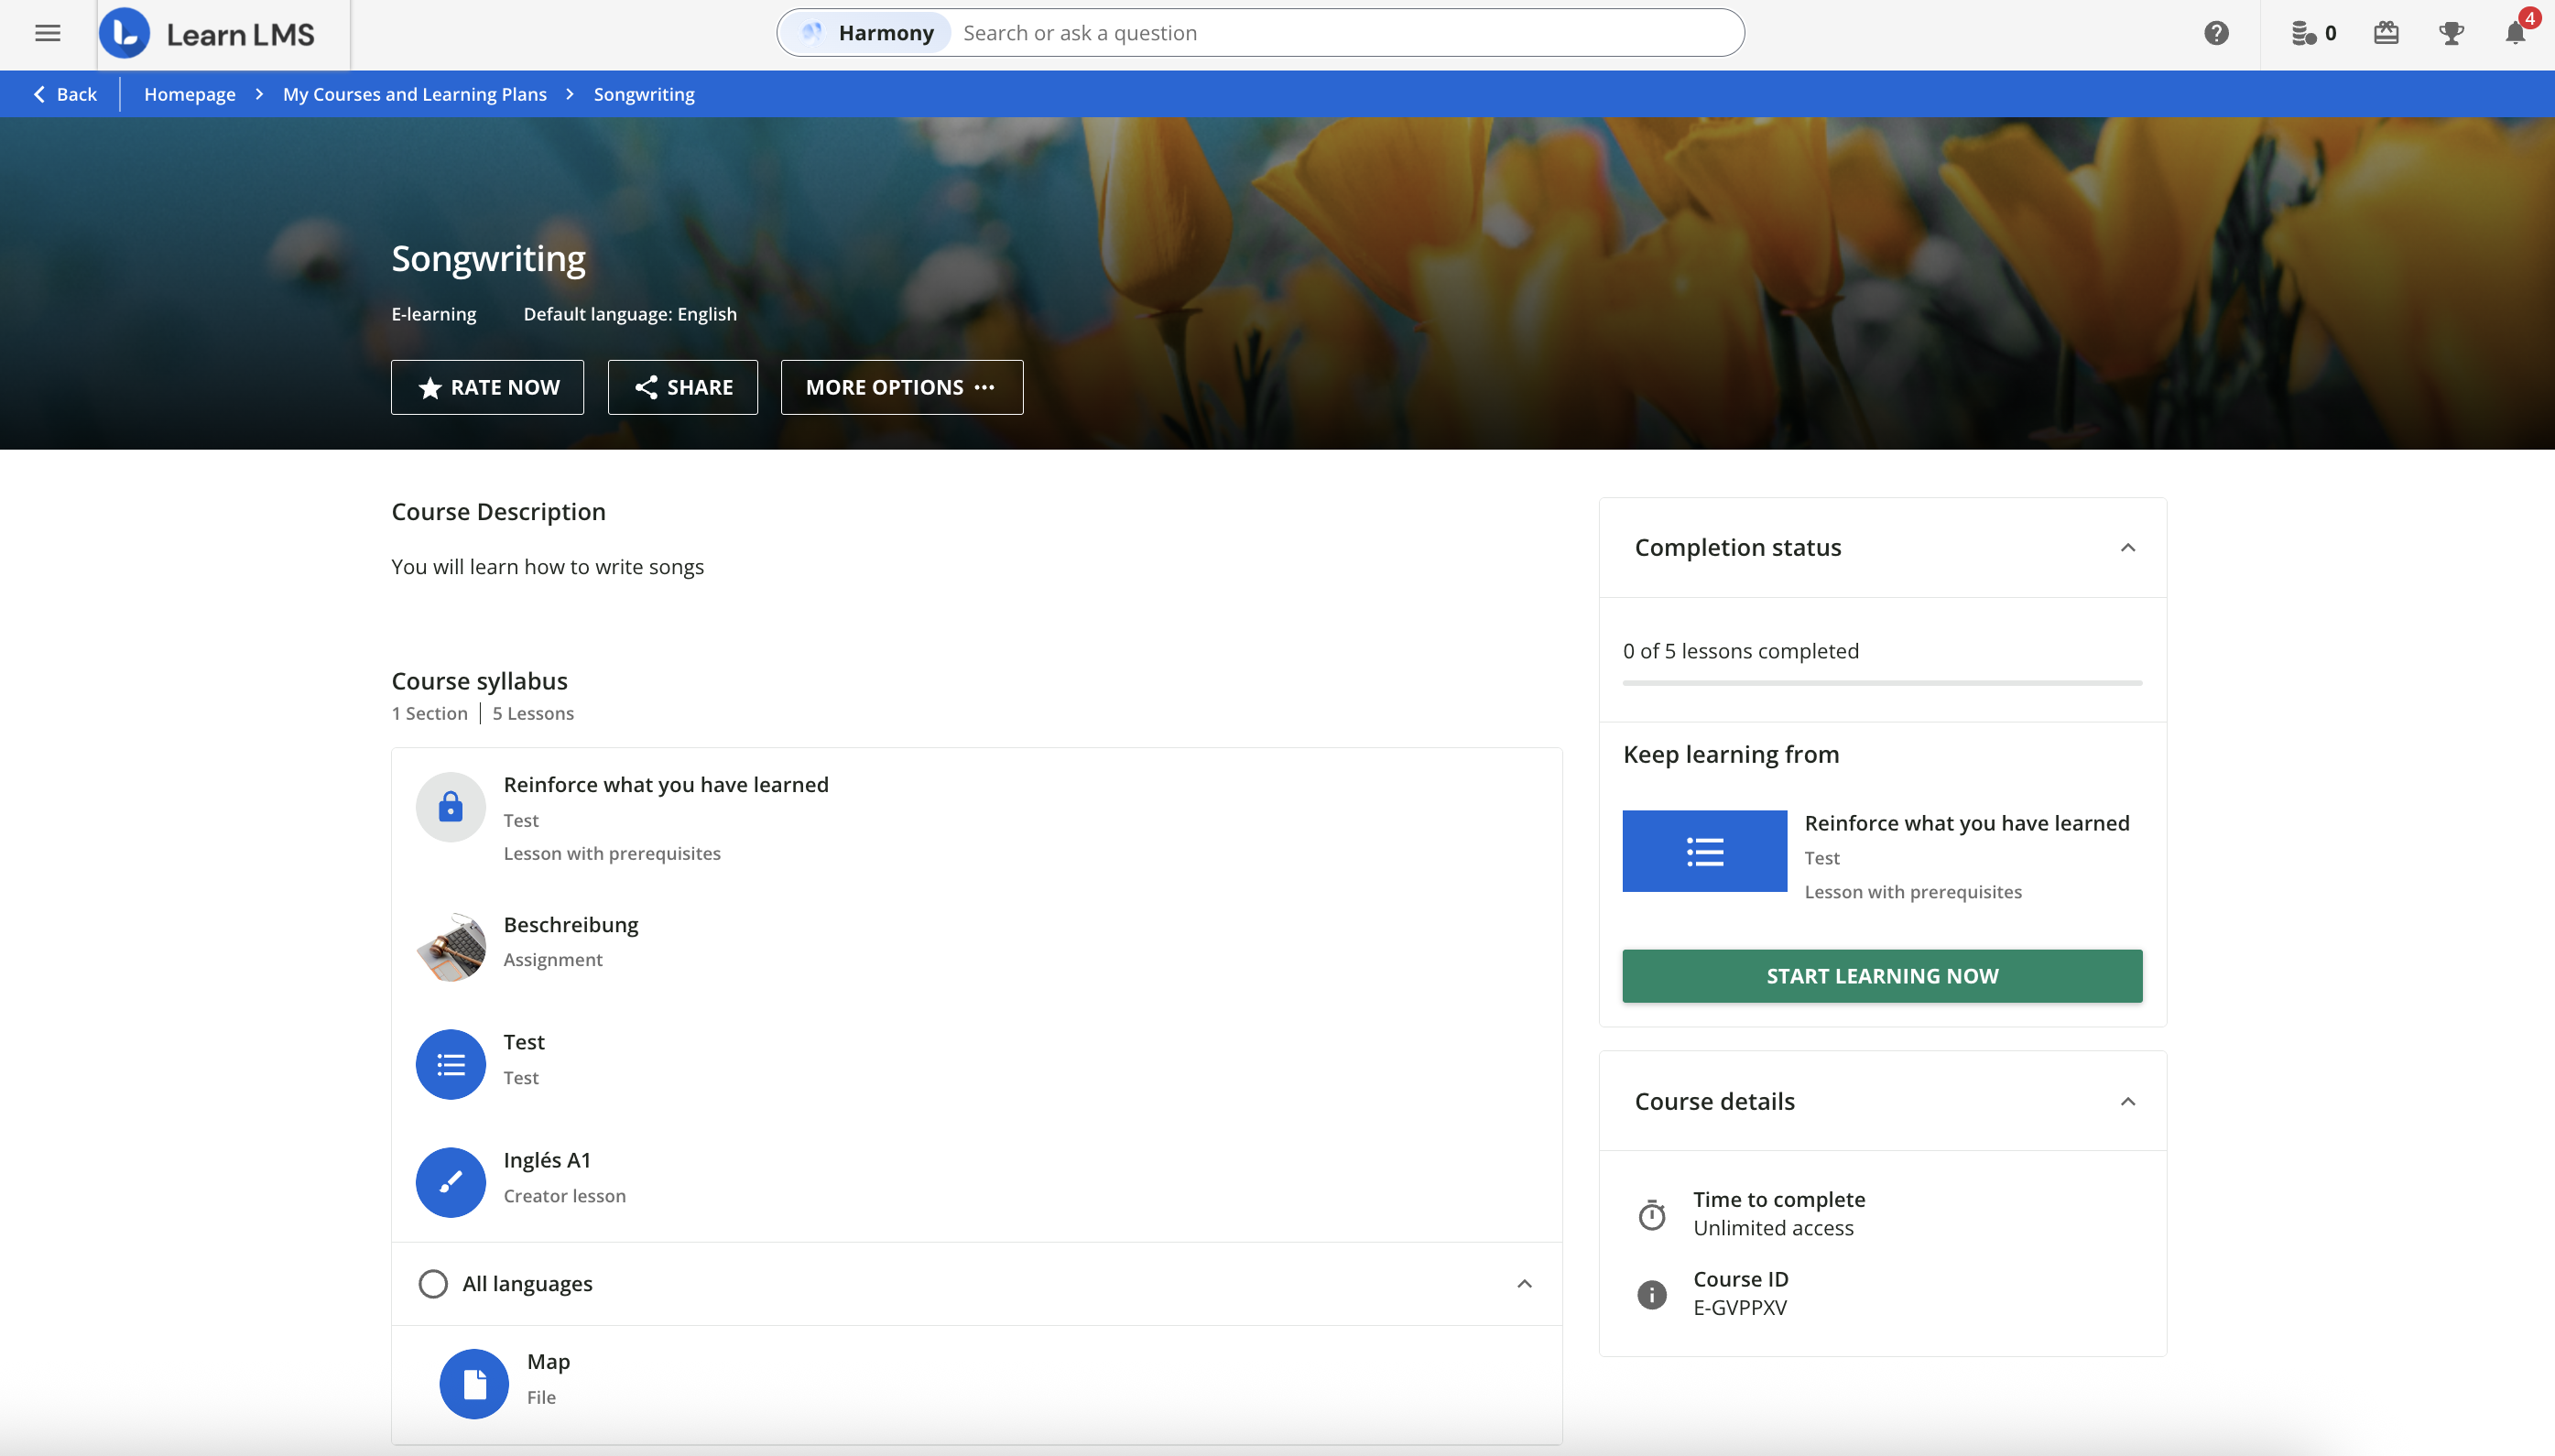This screenshot has width=2555, height=1456.
Task: Collapse the 'All languages' section
Action: (x=1523, y=1283)
